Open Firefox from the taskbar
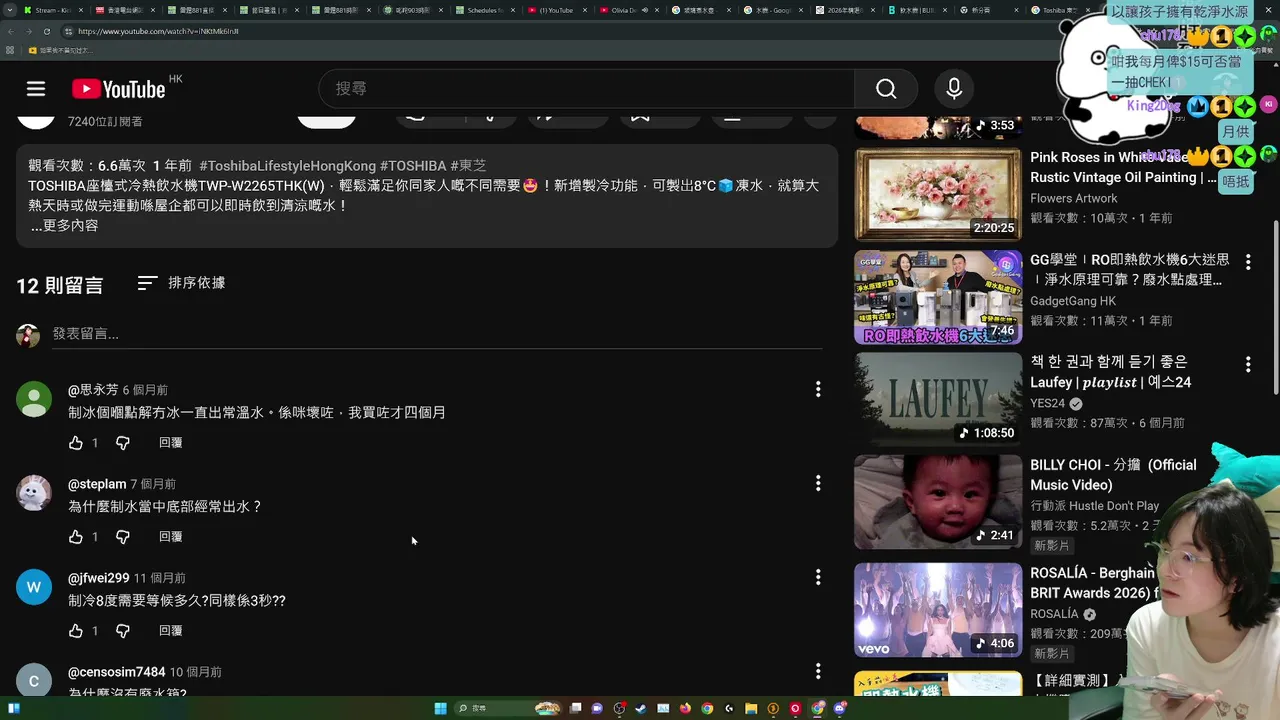This screenshot has height=720, width=1280. coord(685,708)
